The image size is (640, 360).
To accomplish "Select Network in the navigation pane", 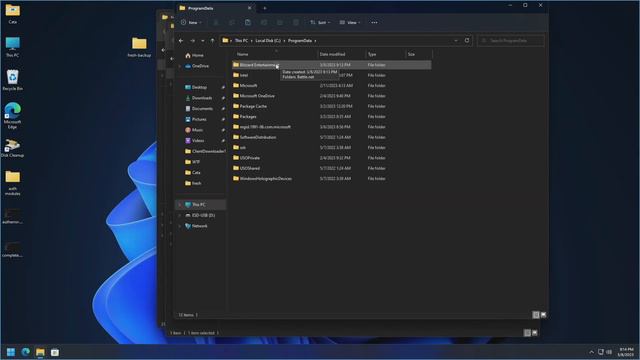I will coord(200,226).
